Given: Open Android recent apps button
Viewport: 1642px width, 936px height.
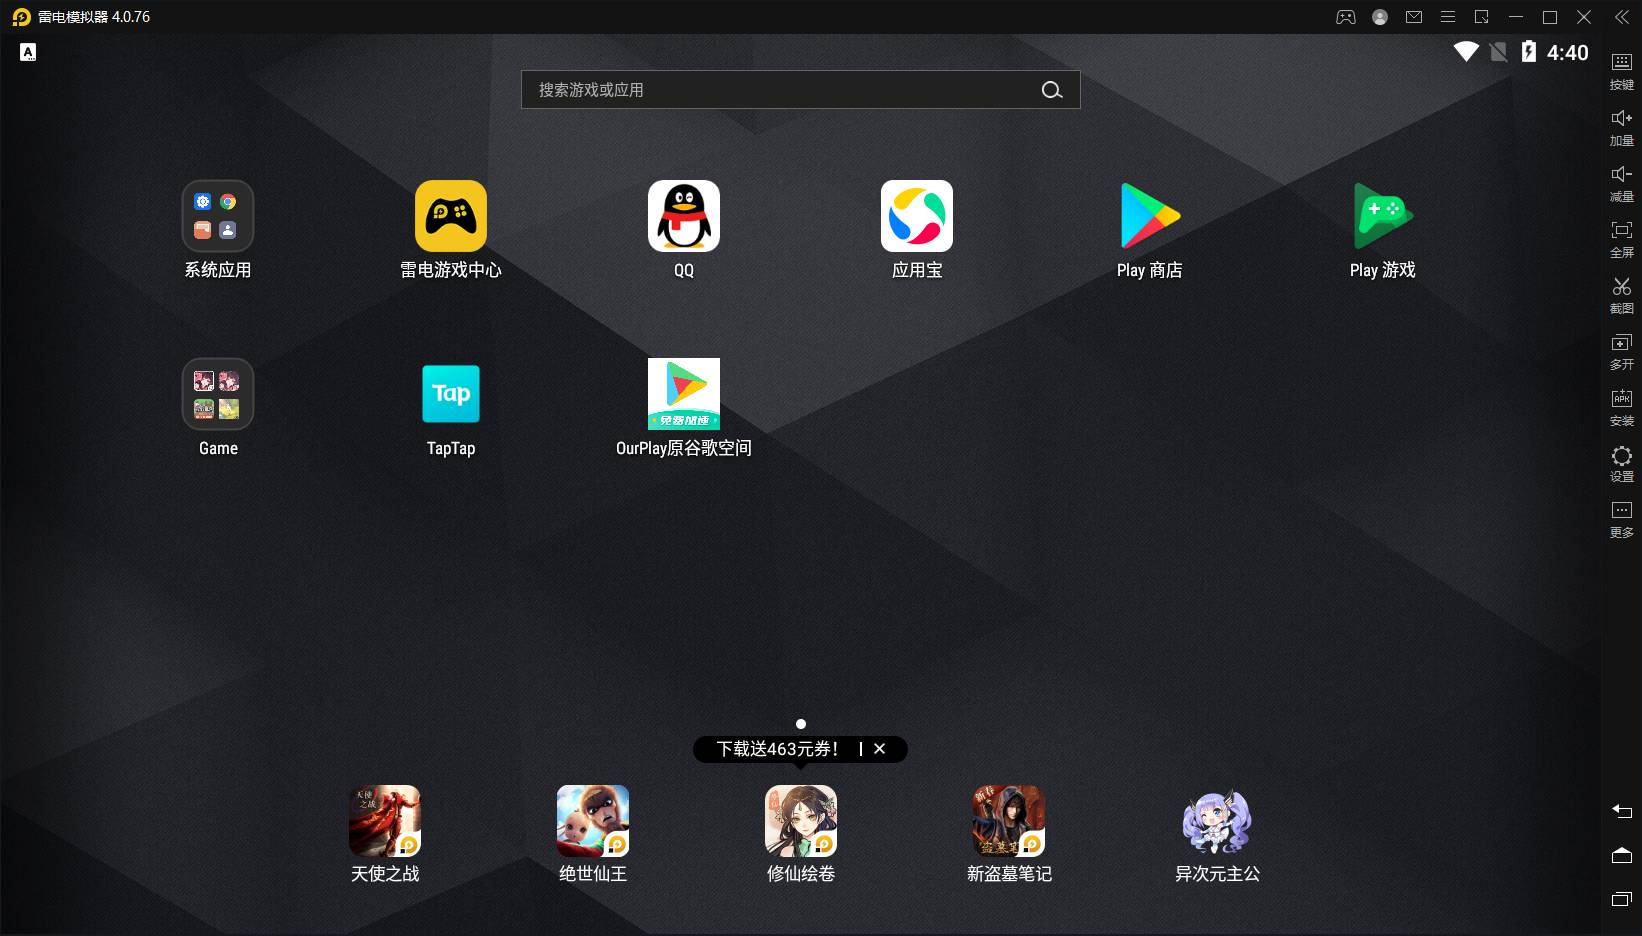Looking at the screenshot, I should click(x=1622, y=899).
